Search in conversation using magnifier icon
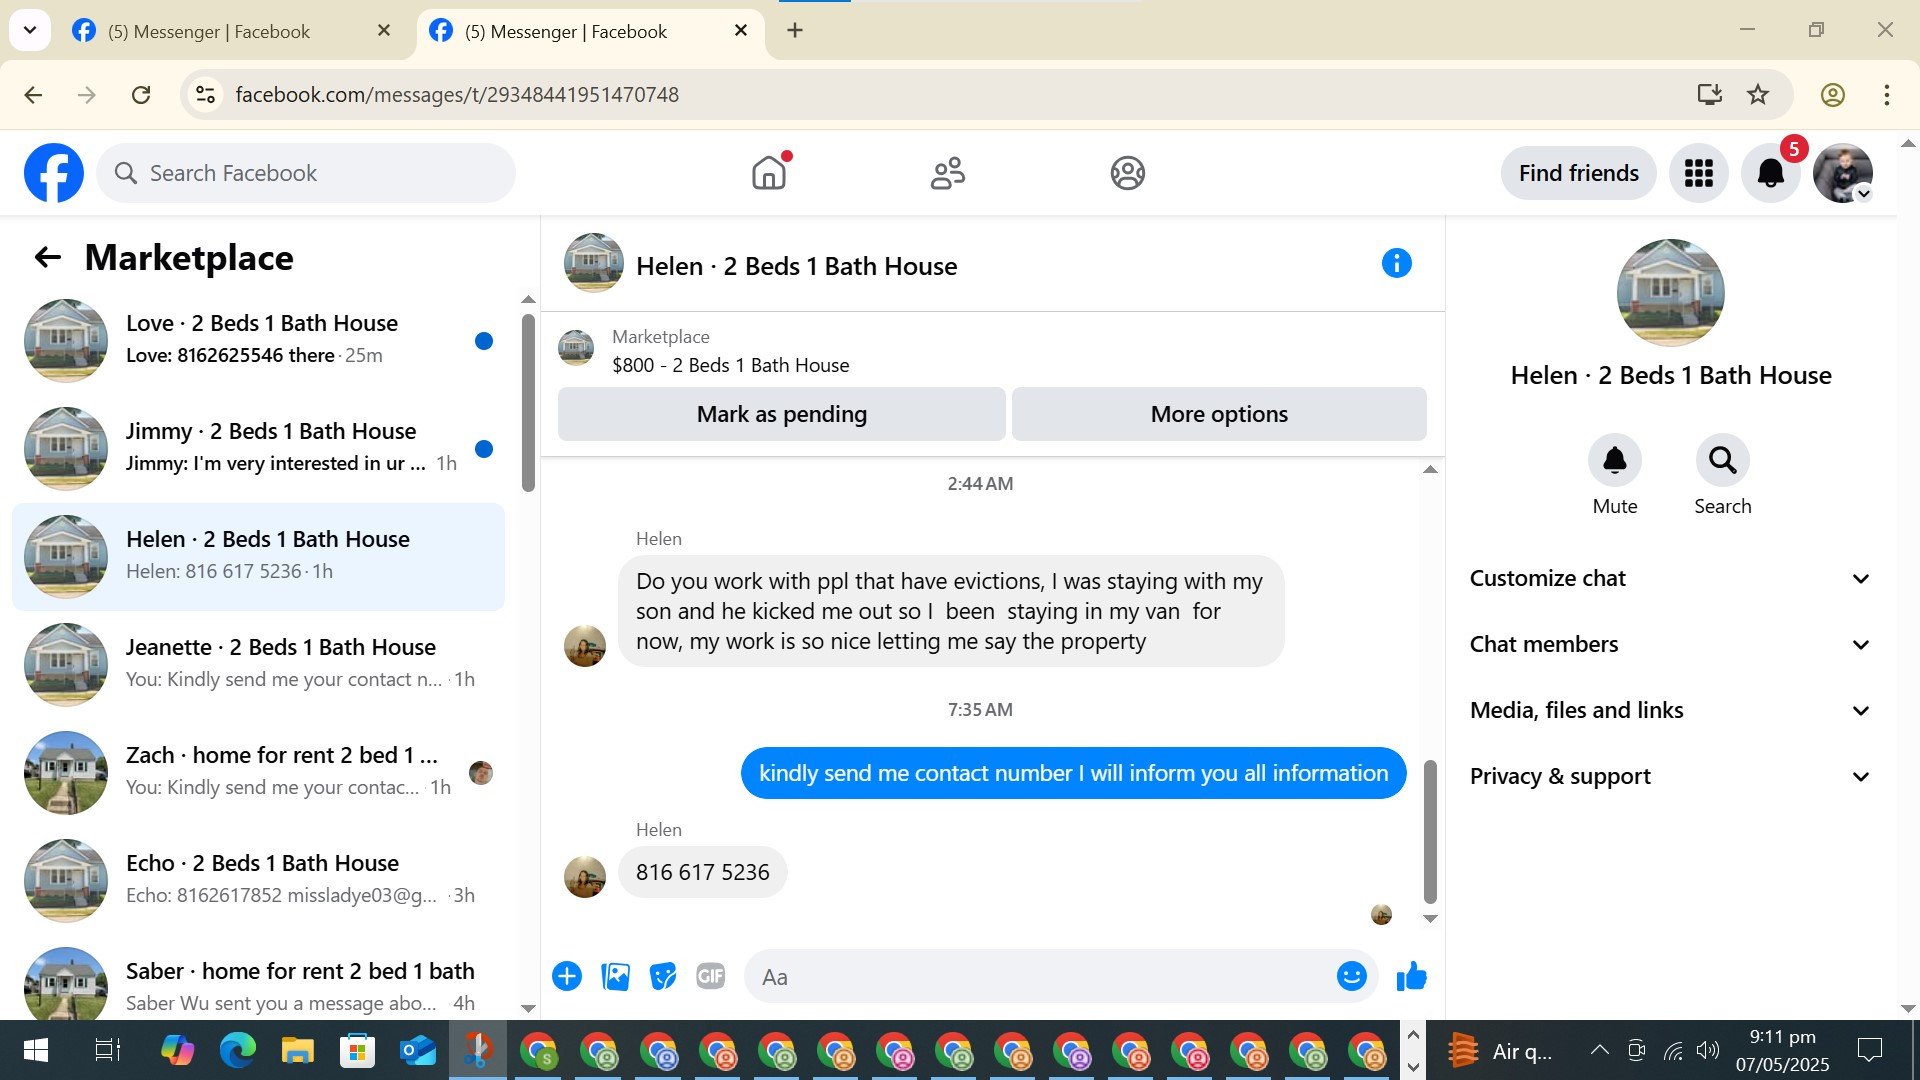The height and width of the screenshot is (1080, 1920). 1722,461
